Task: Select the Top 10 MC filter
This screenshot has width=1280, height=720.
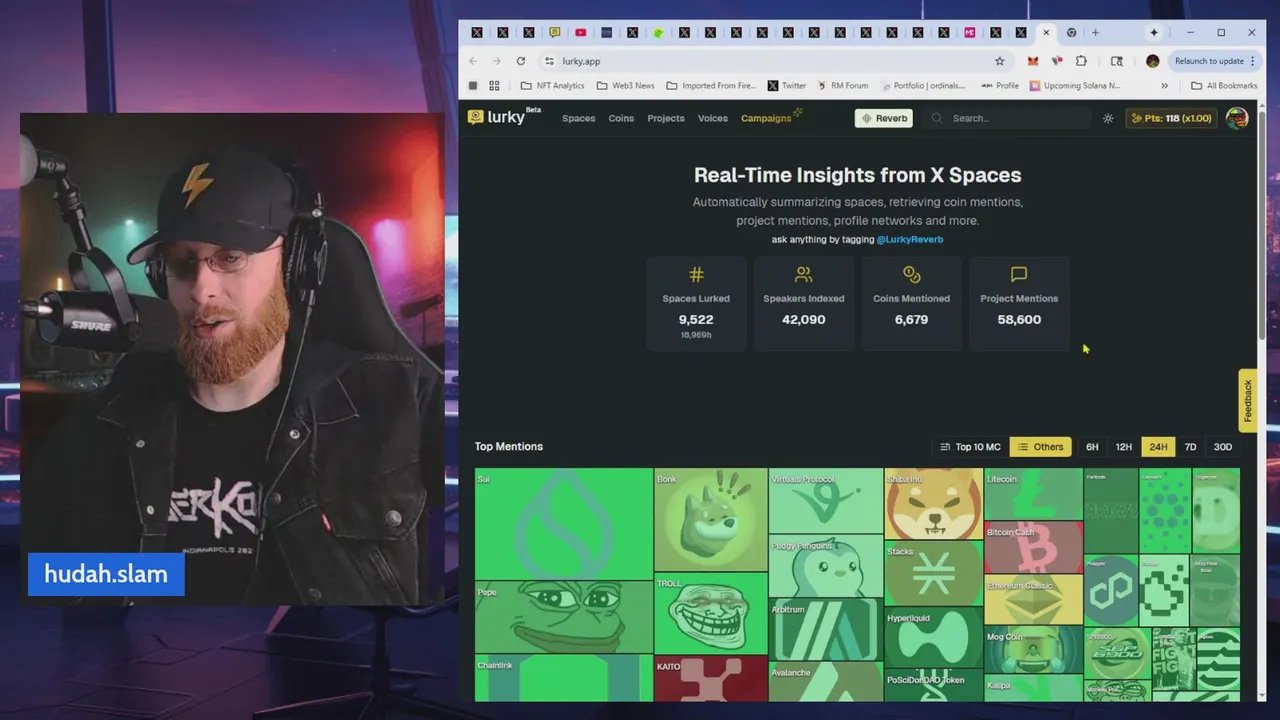Action: [970, 447]
